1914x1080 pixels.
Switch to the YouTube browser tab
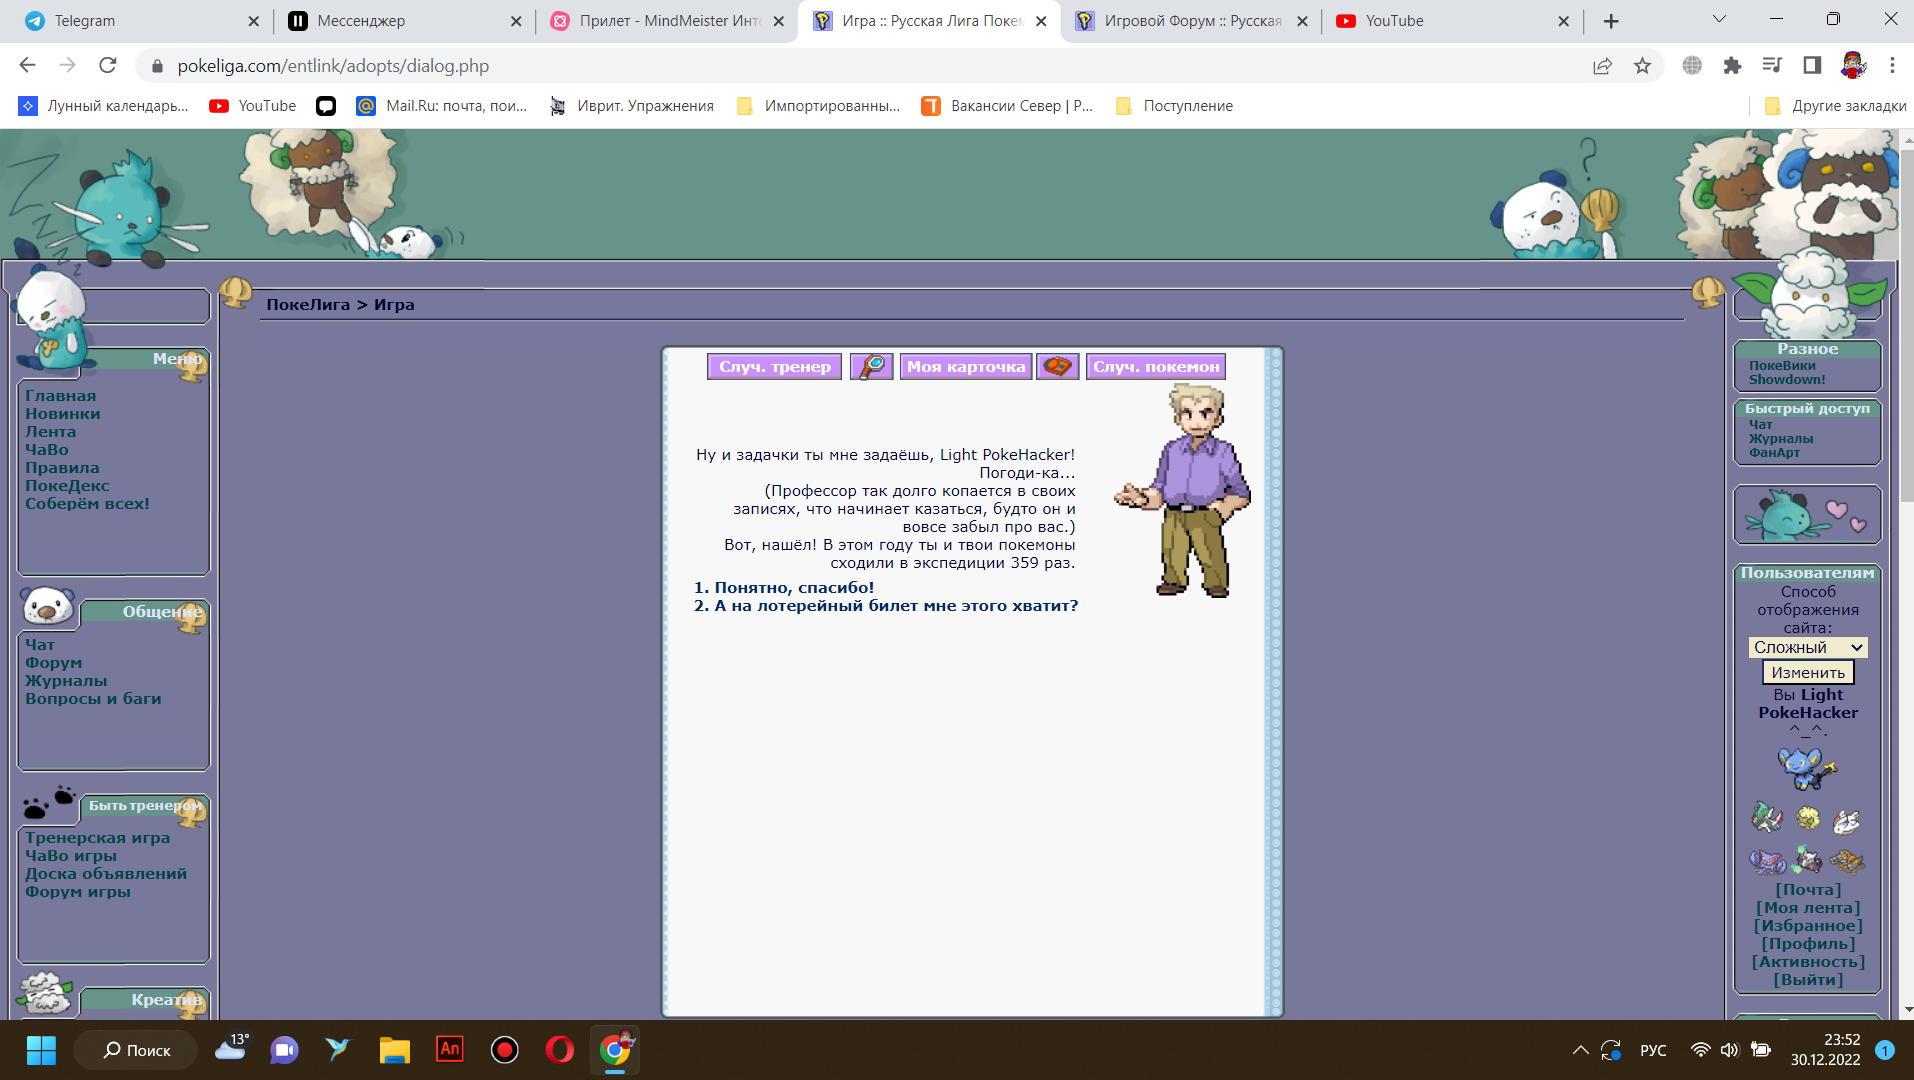pos(1453,21)
